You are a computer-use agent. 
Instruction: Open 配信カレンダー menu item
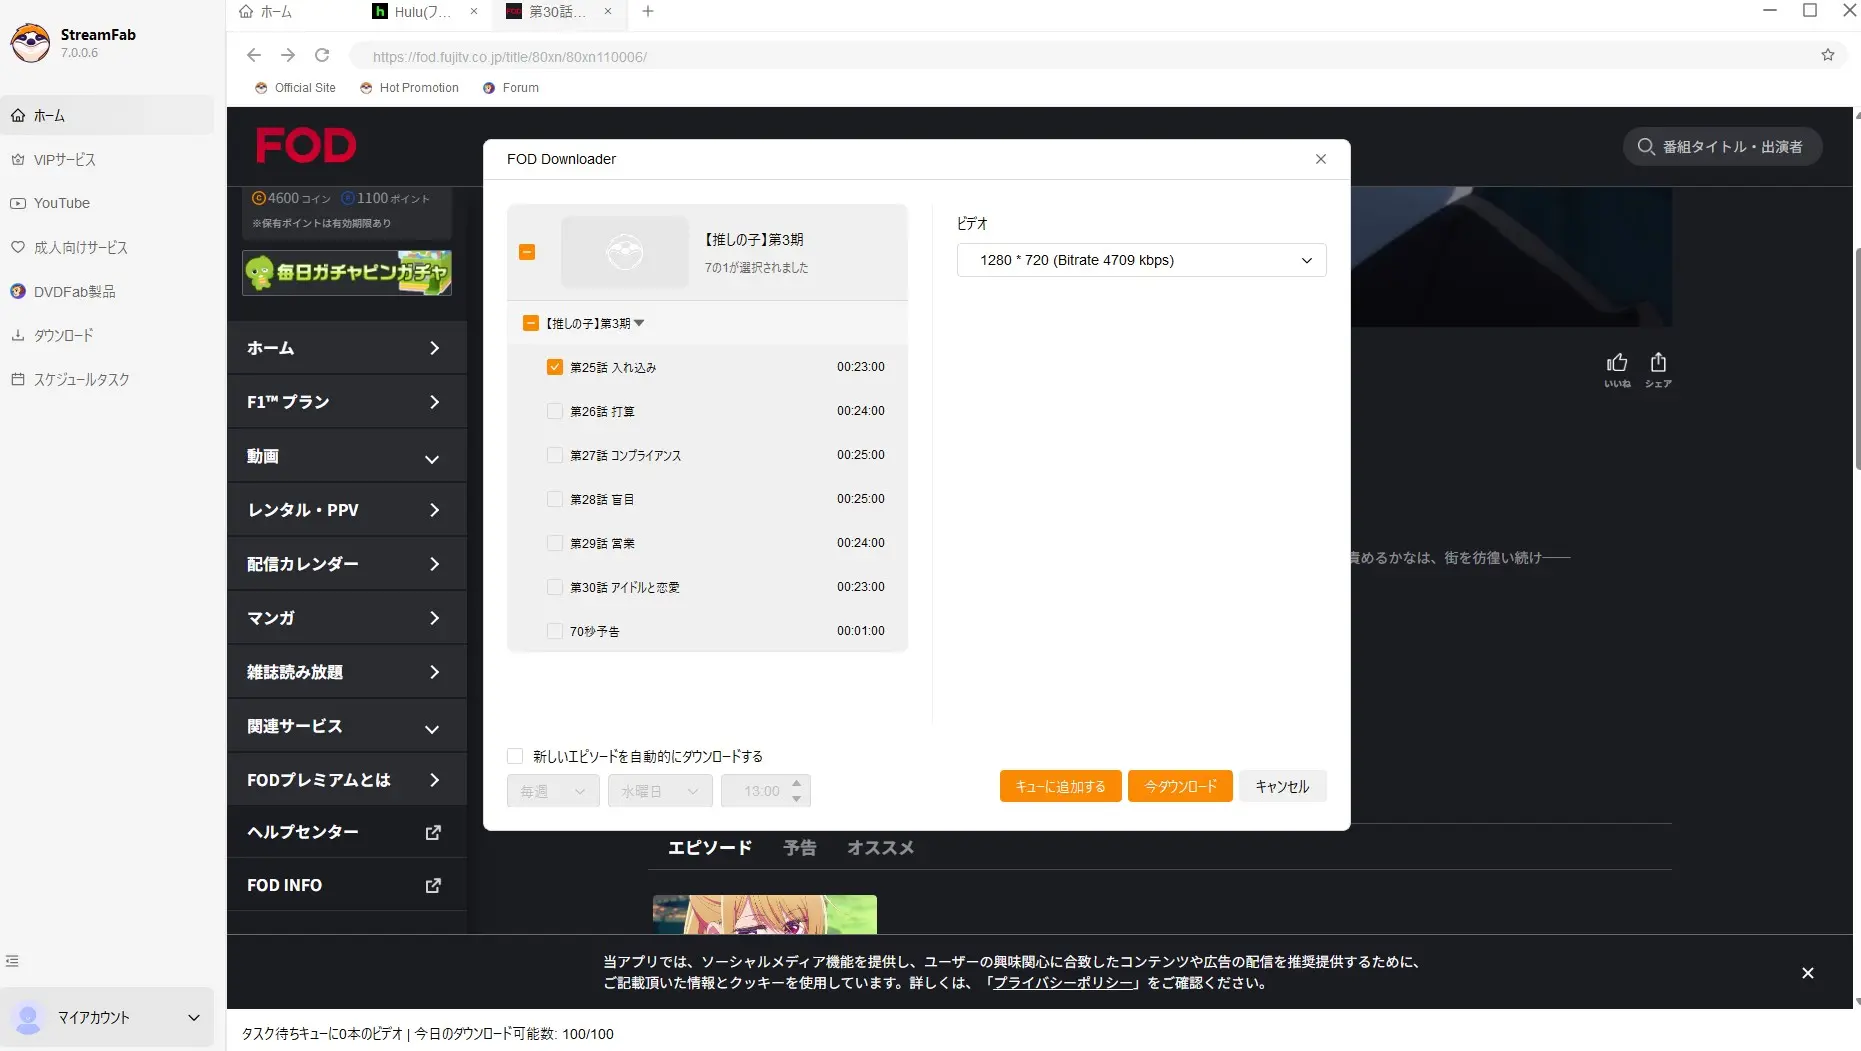pos(347,564)
